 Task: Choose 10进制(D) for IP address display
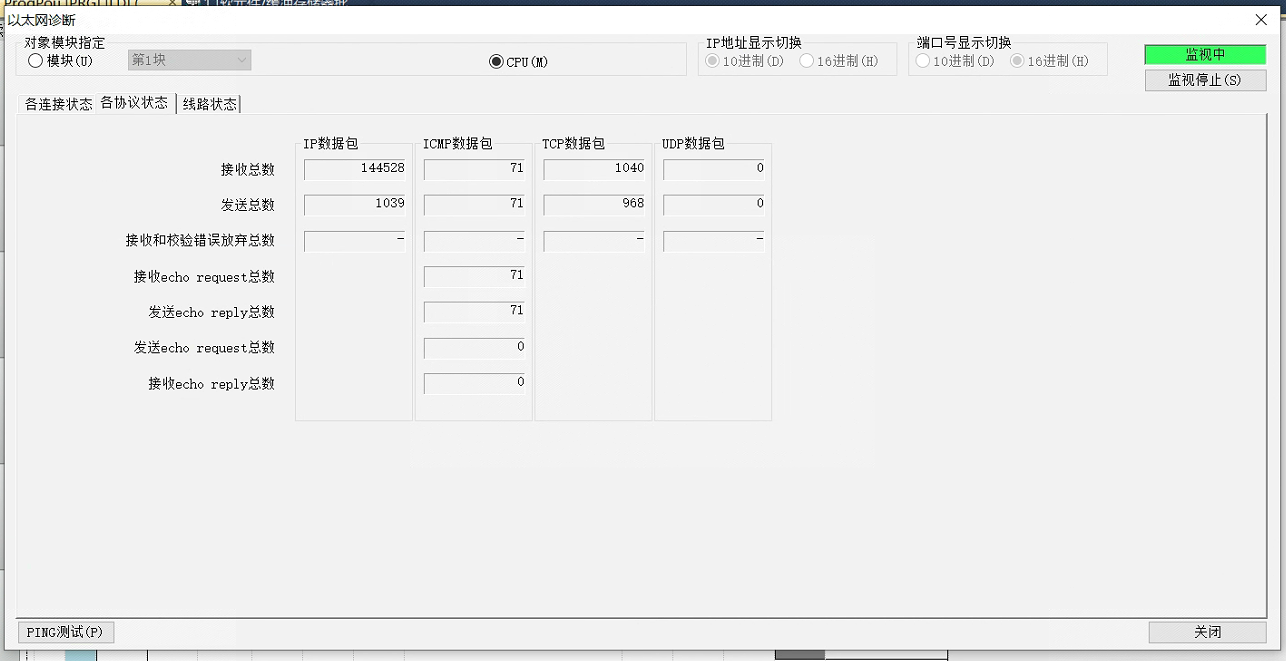click(714, 61)
